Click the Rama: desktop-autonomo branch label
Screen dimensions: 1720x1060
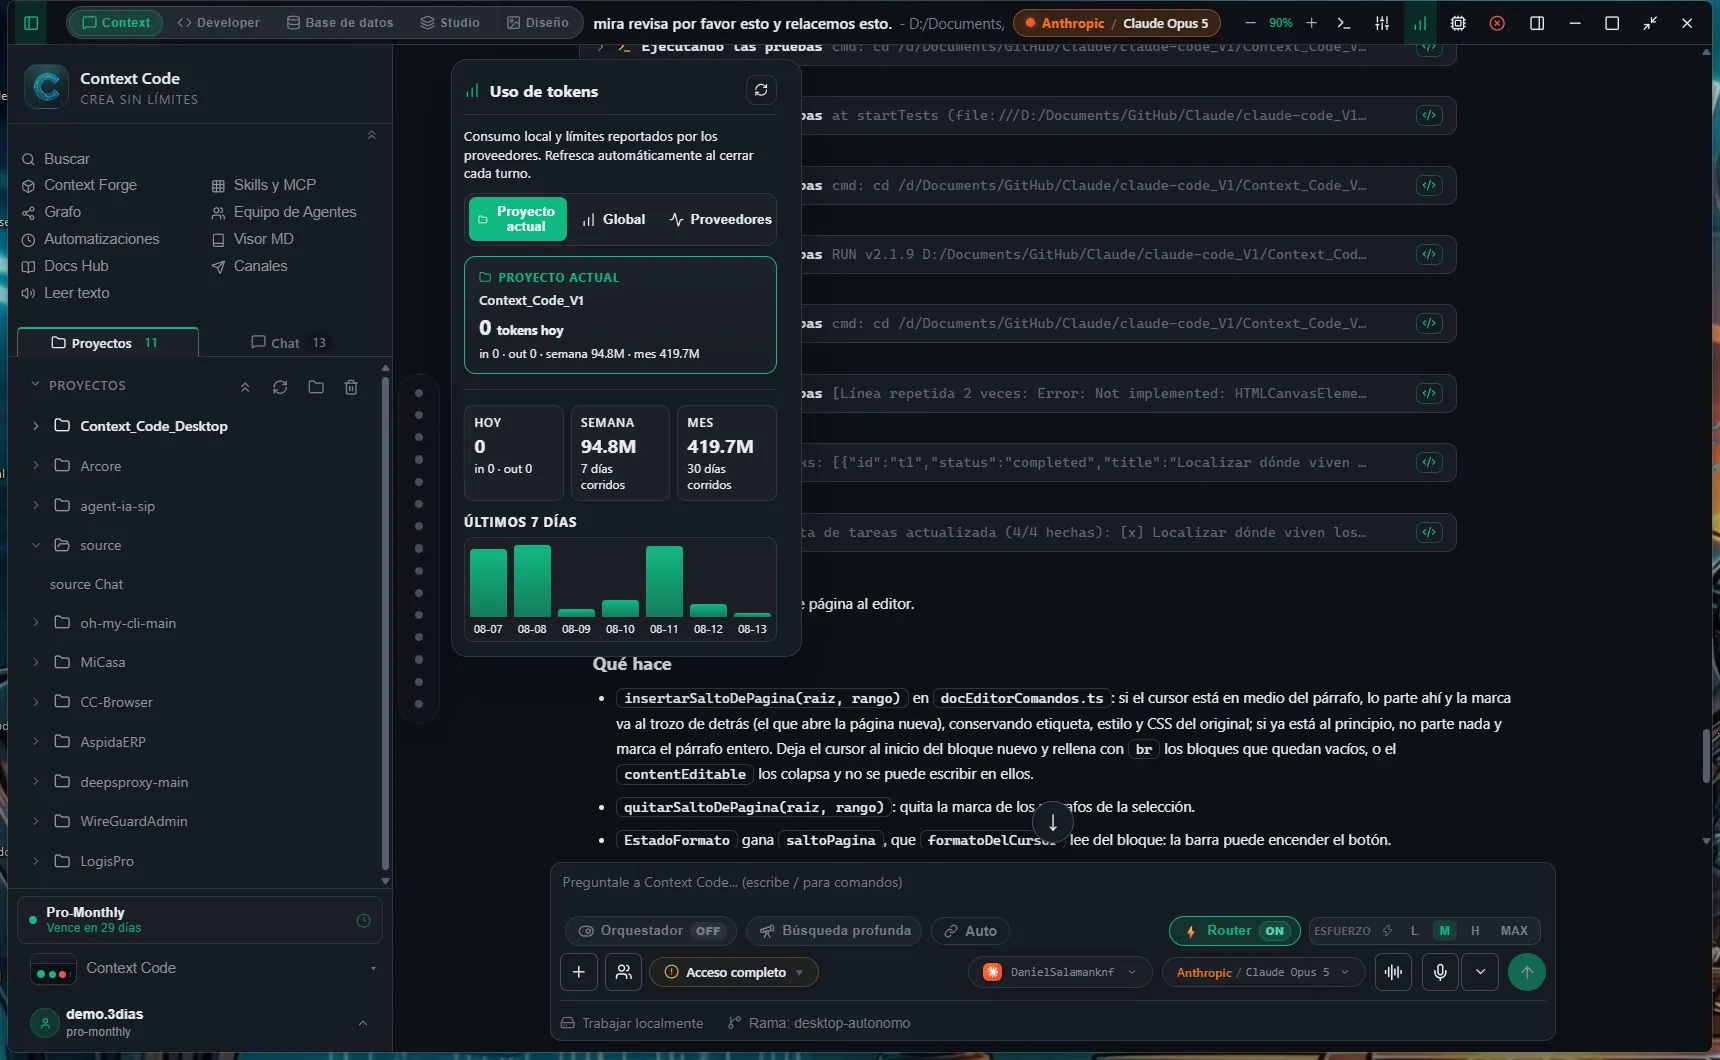pos(819,1023)
